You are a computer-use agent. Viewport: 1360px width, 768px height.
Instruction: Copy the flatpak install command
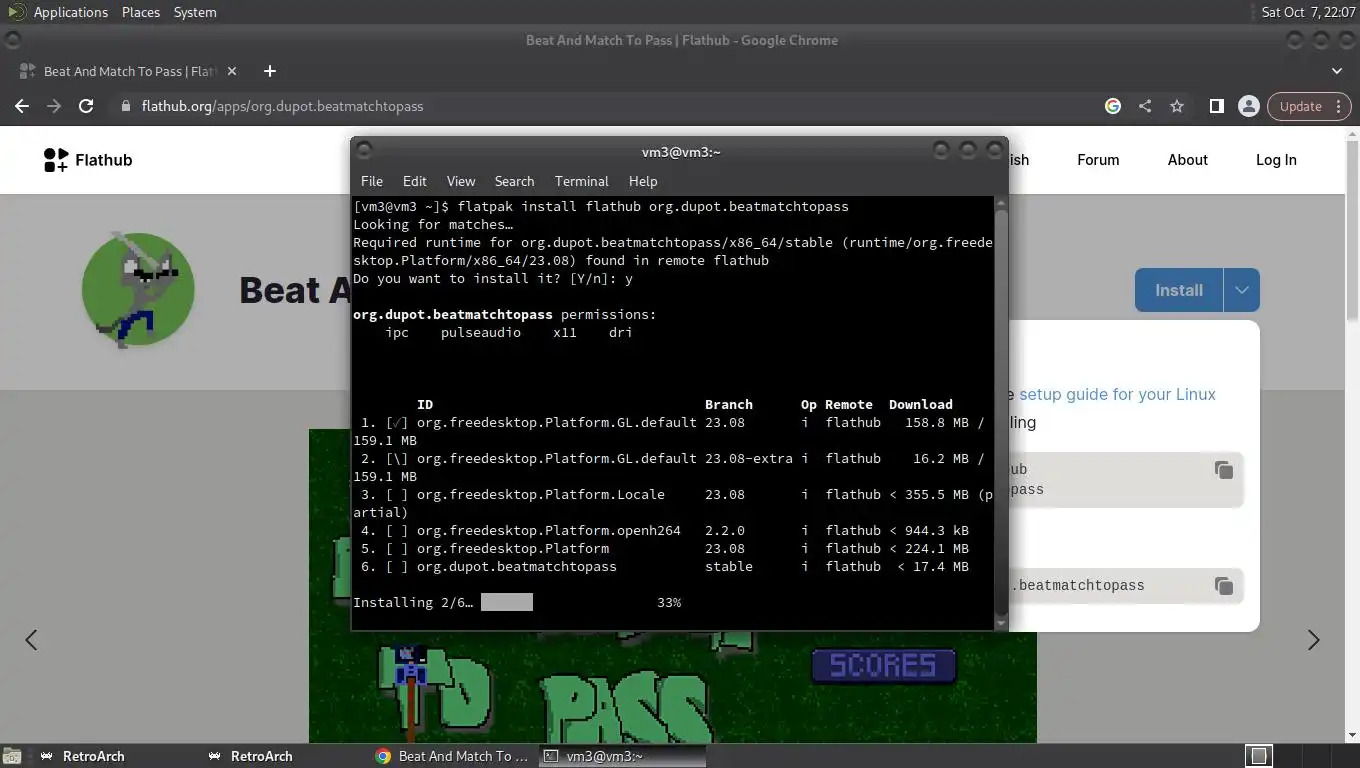1223,470
